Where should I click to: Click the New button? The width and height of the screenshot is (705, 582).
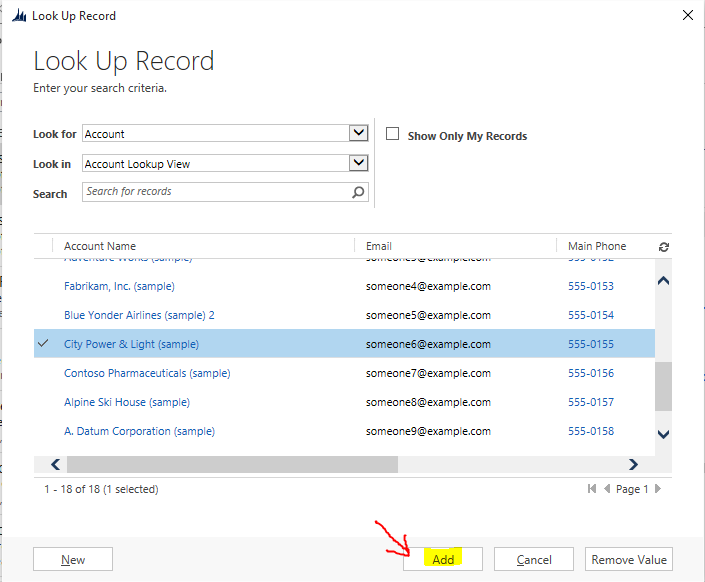(x=73, y=559)
